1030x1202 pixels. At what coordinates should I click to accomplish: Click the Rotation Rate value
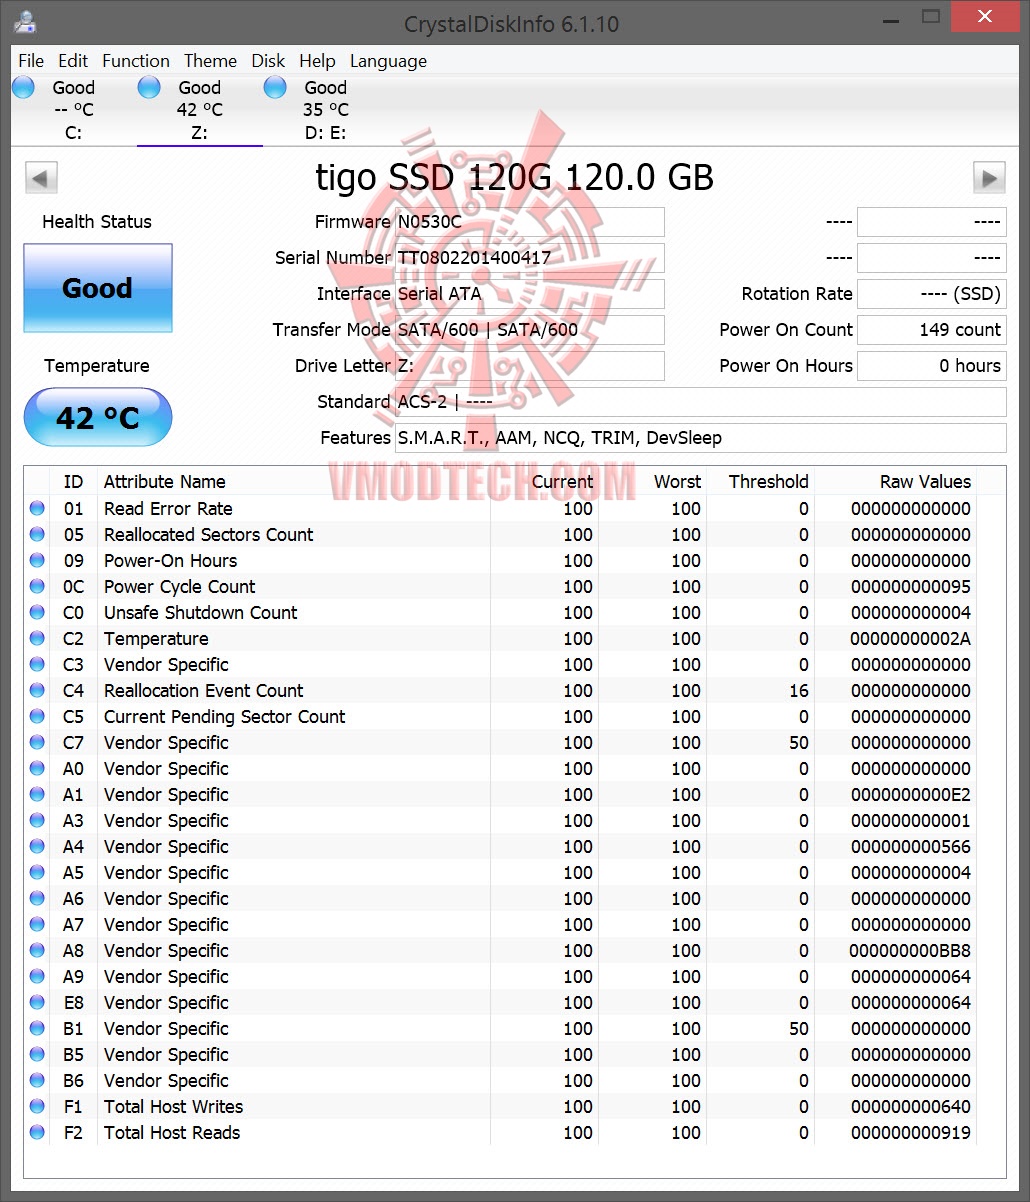point(932,294)
